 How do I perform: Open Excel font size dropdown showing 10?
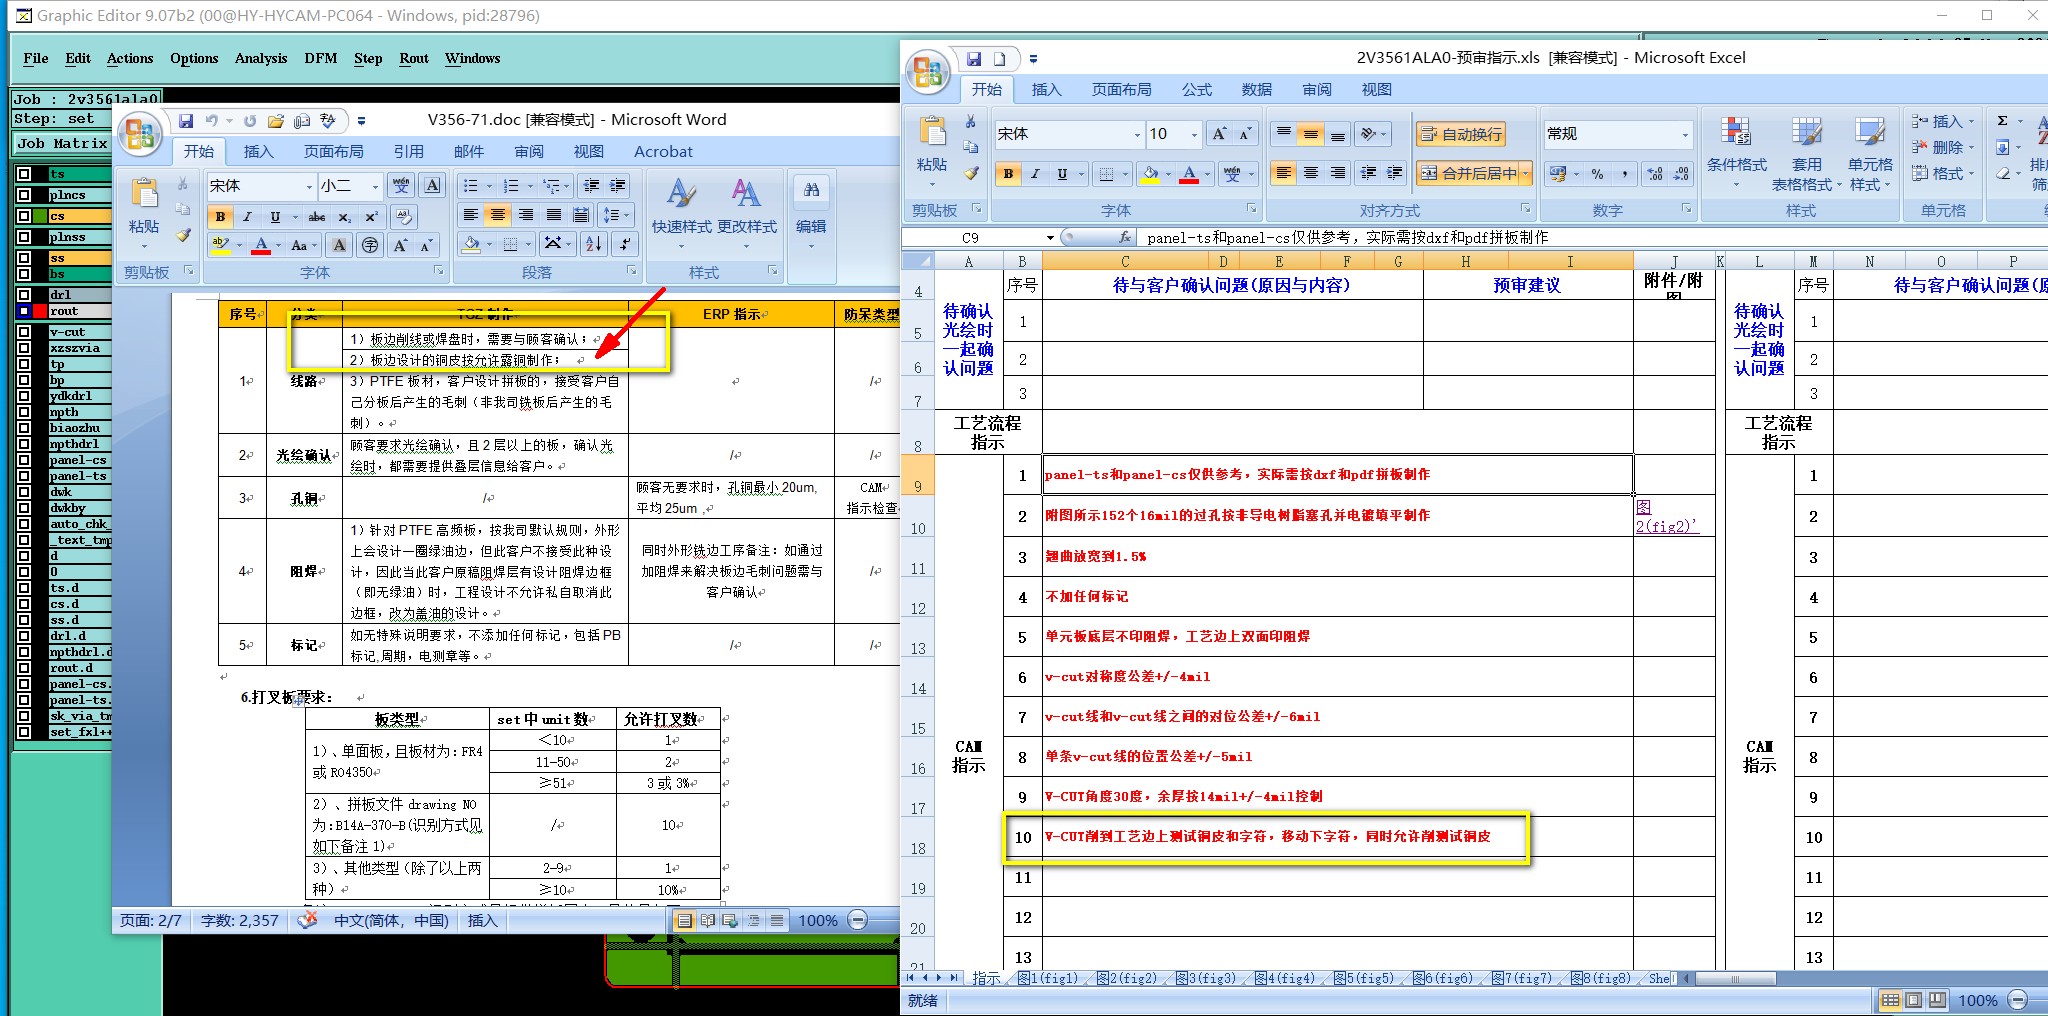1193,134
